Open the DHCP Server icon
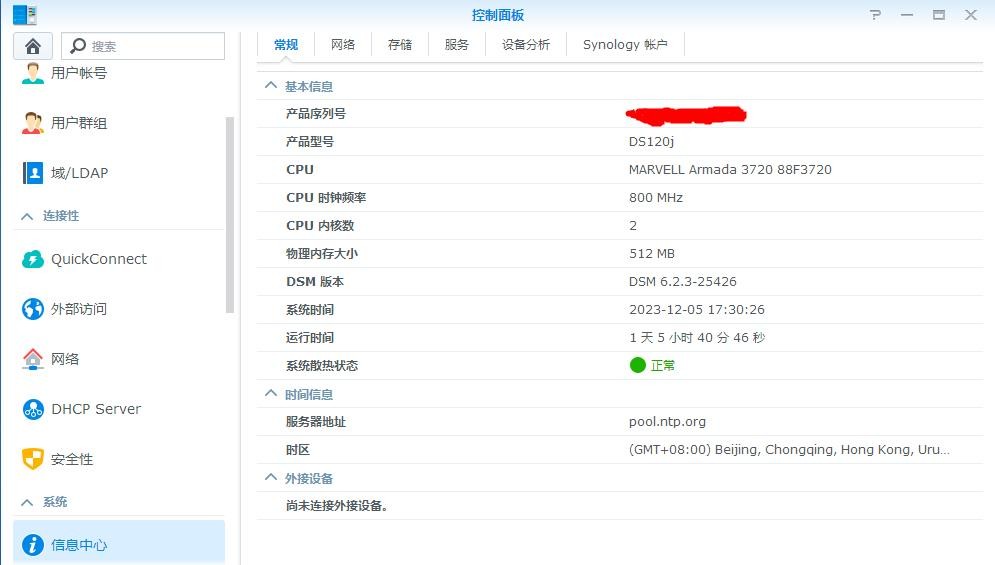 pos(32,409)
